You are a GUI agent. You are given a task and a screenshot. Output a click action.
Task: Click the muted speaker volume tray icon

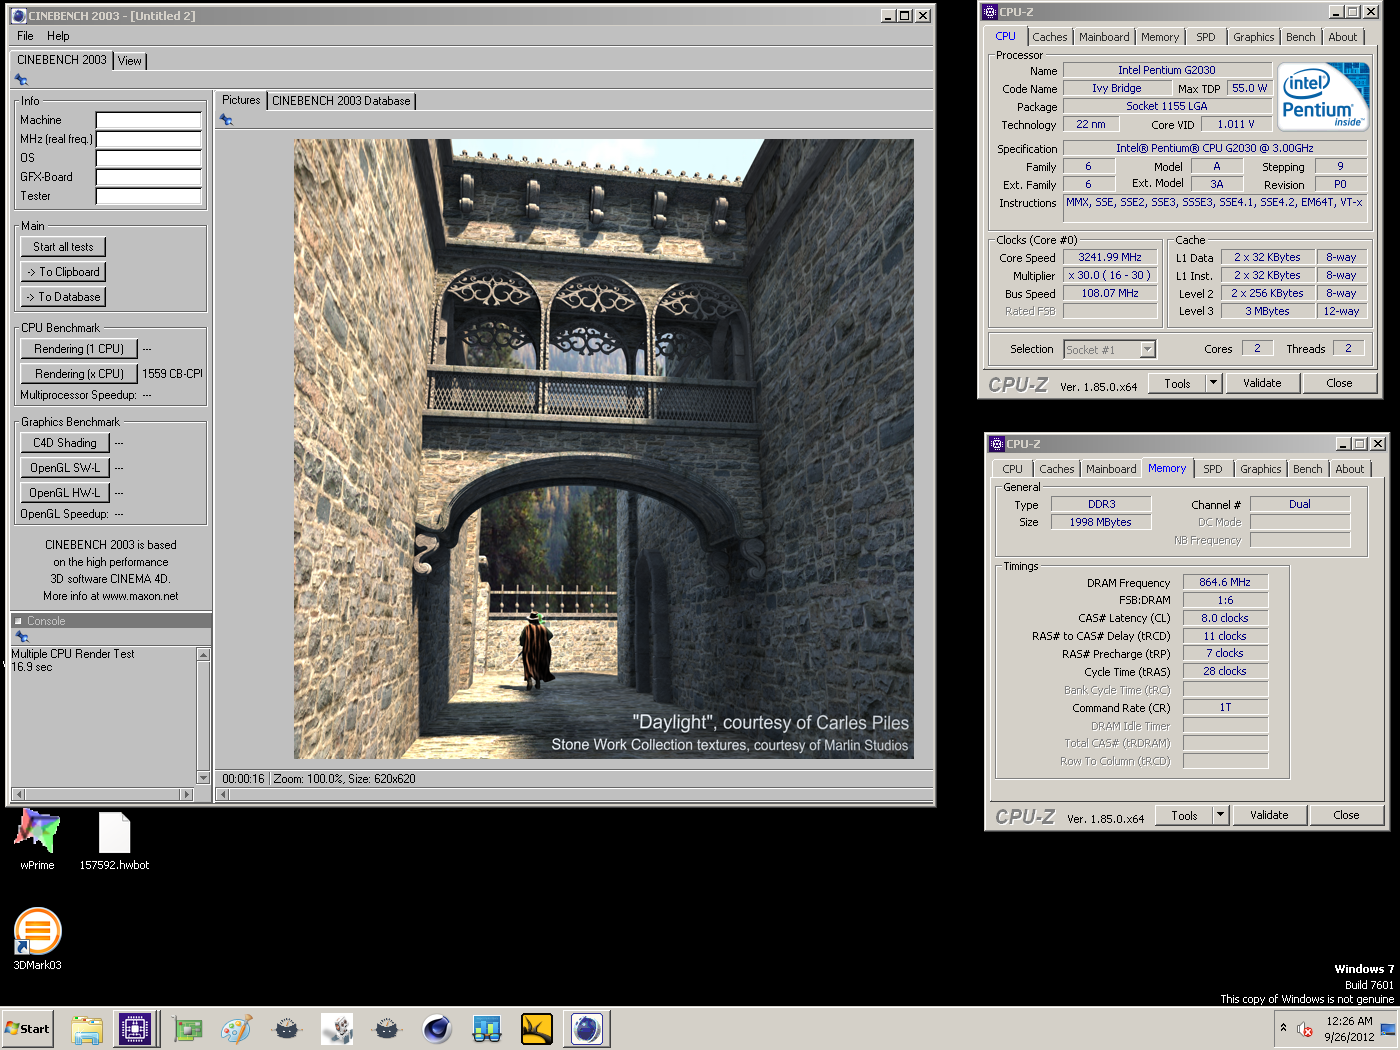[x=1304, y=1029]
